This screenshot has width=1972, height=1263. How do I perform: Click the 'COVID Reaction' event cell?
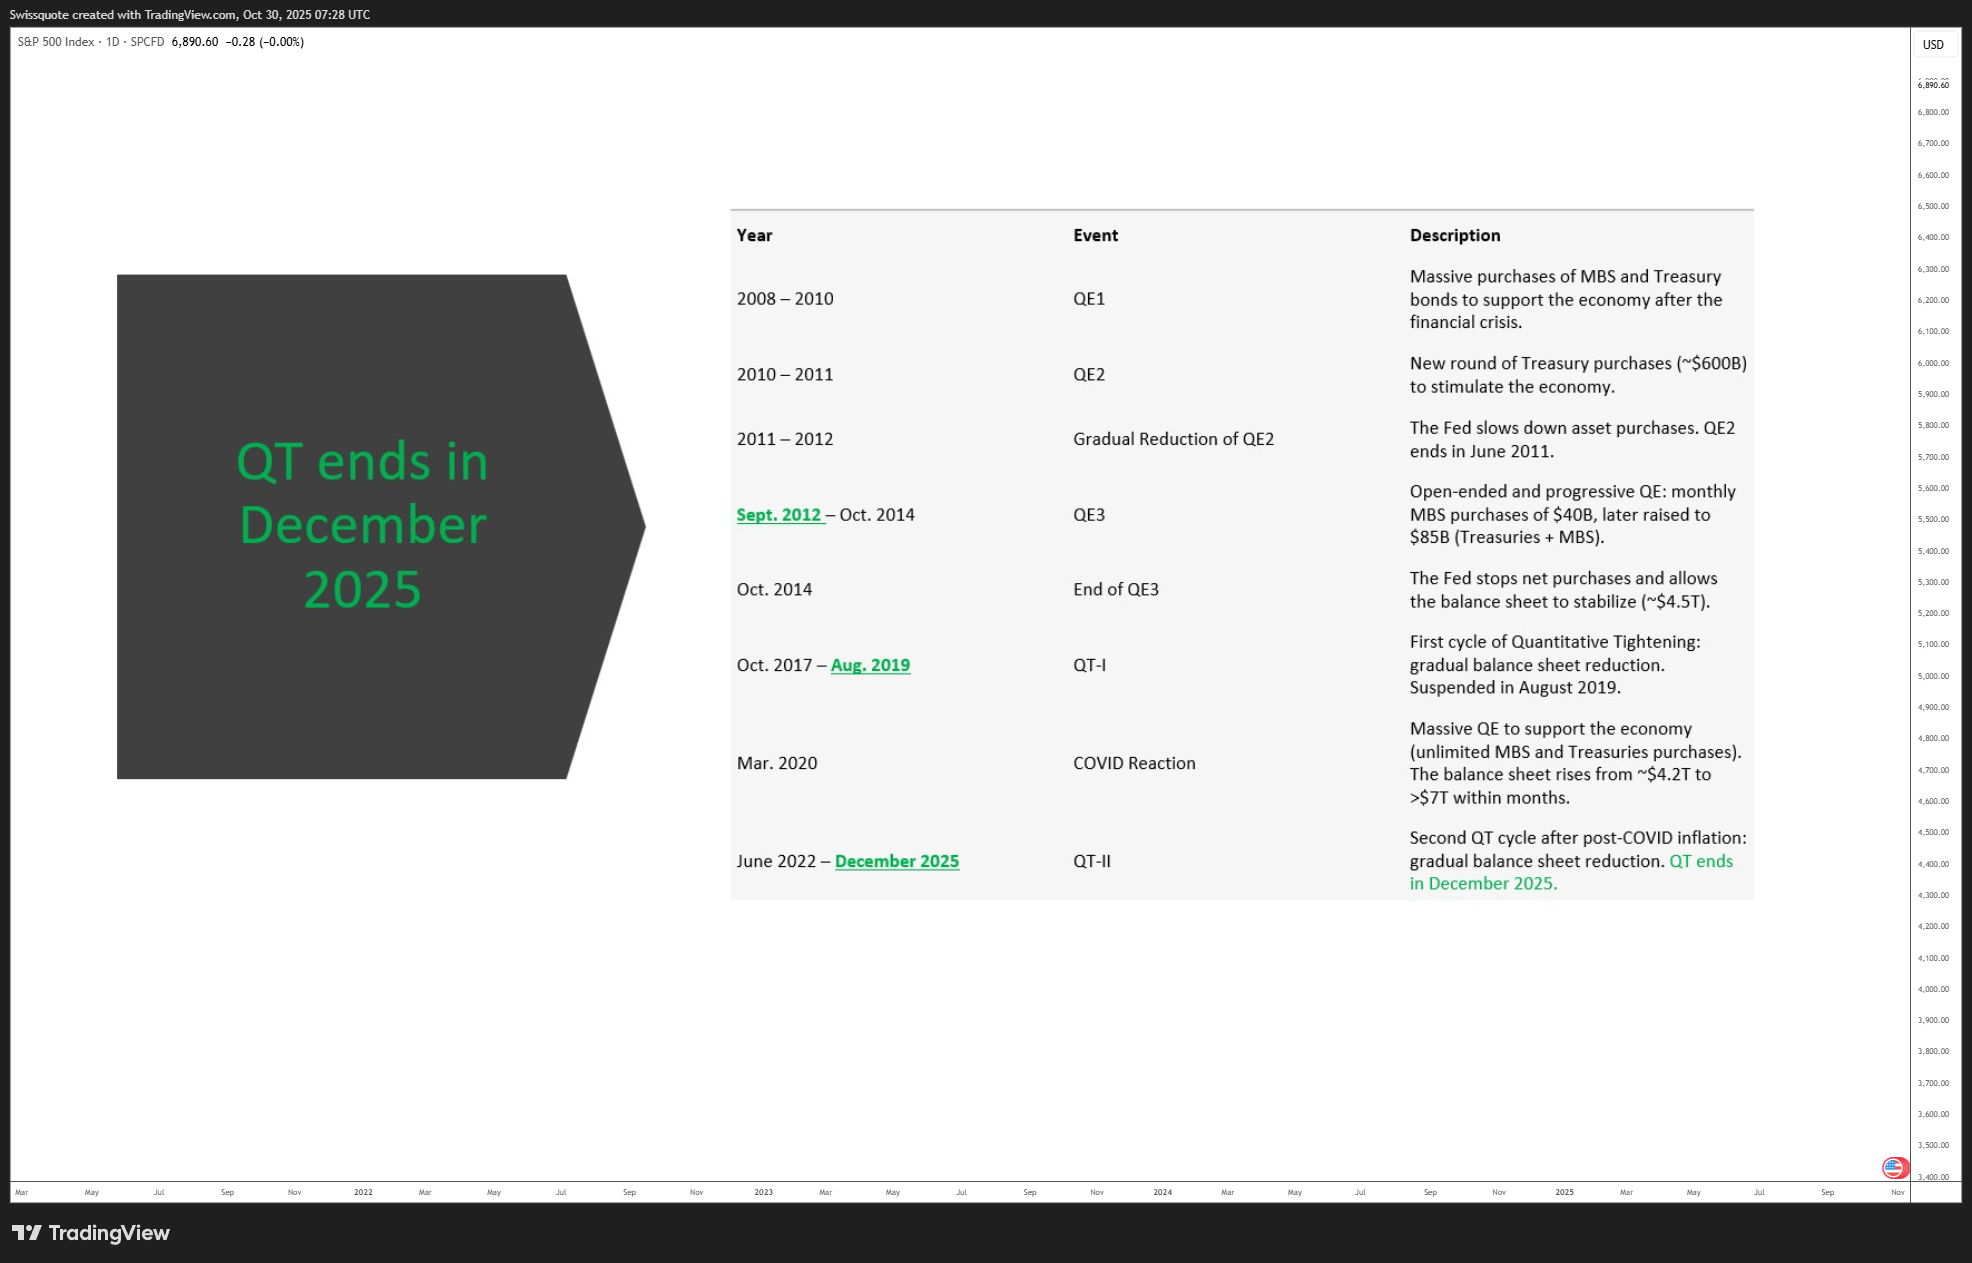point(1134,763)
